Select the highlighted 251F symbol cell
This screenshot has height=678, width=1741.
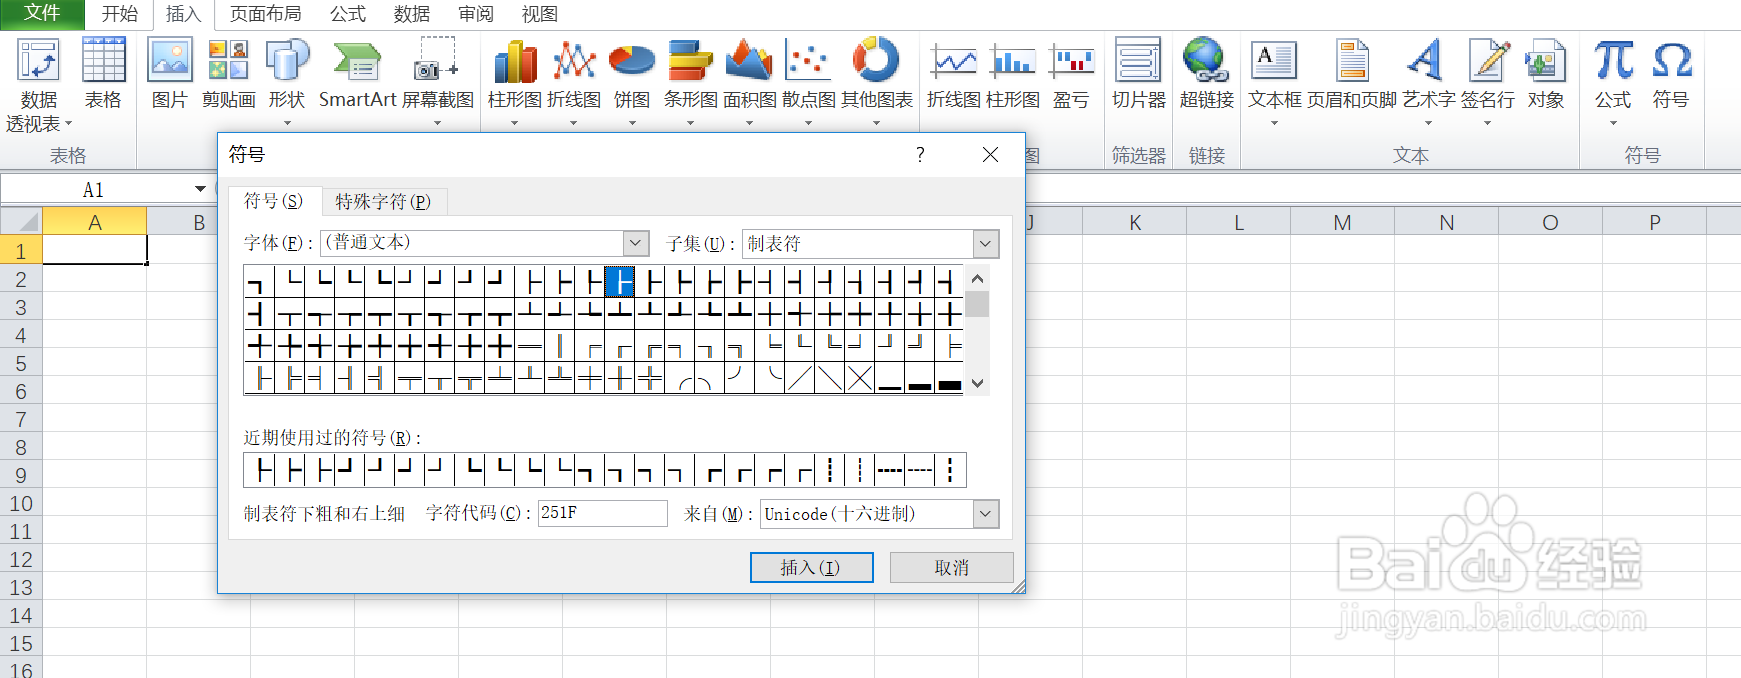[x=620, y=282]
